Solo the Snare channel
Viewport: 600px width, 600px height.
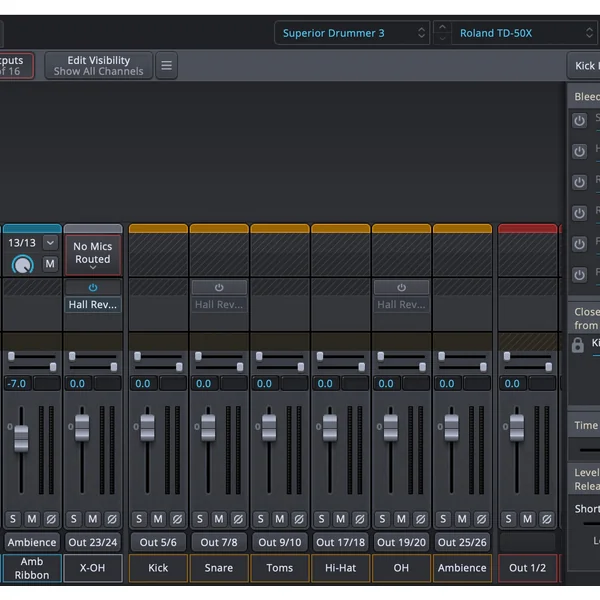pos(200,519)
